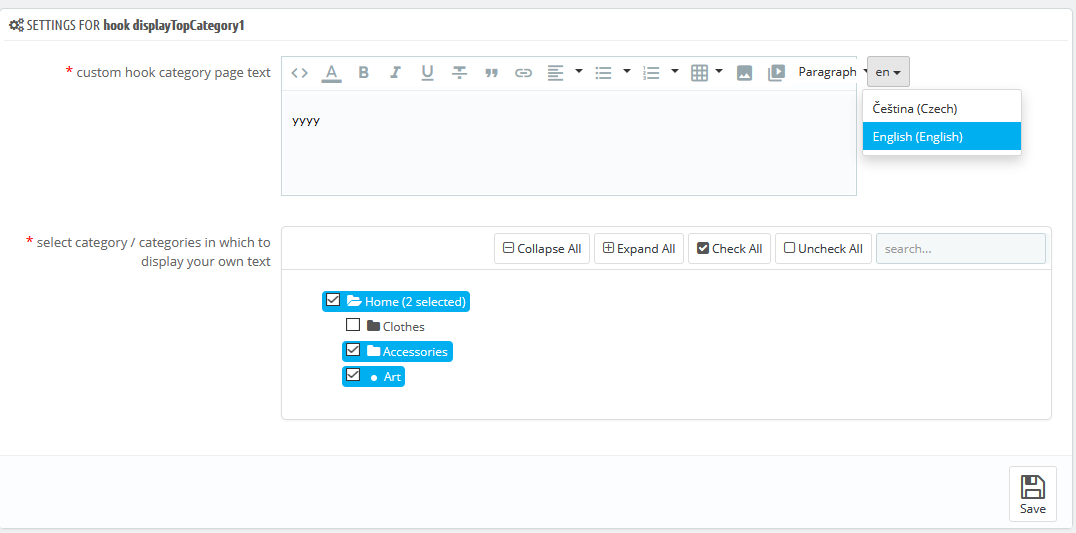The height and width of the screenshot is (533, 1076).
Task: Open the 'en' language selector
Action: tap(888, 72)
